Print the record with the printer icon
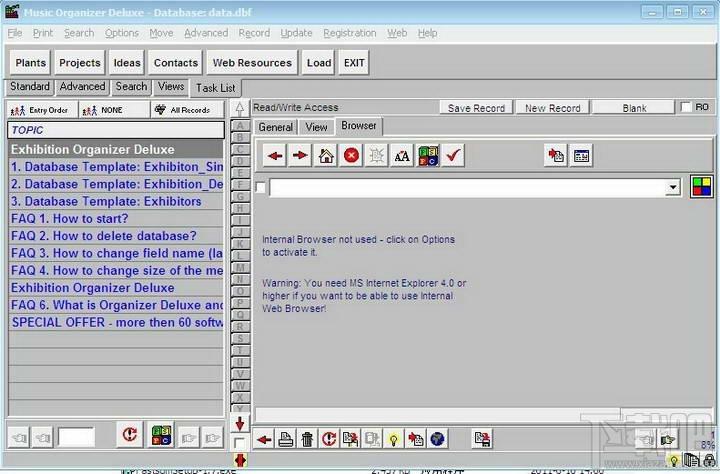 click(x=286, y=440)
